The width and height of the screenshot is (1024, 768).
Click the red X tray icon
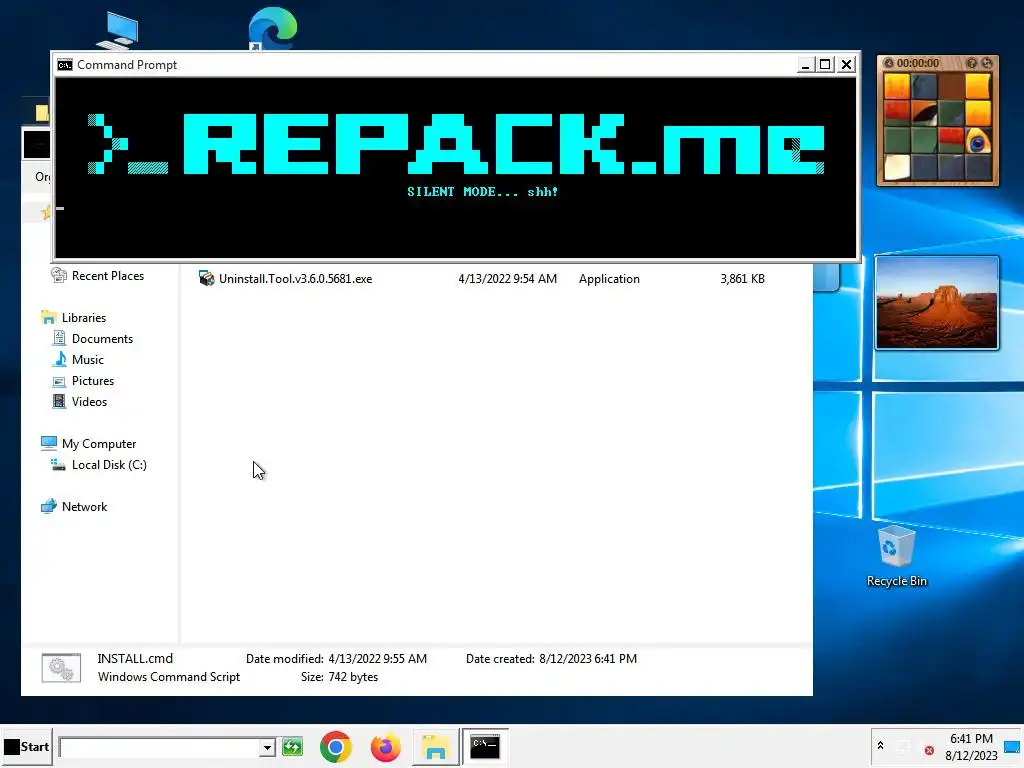point(929,750)
